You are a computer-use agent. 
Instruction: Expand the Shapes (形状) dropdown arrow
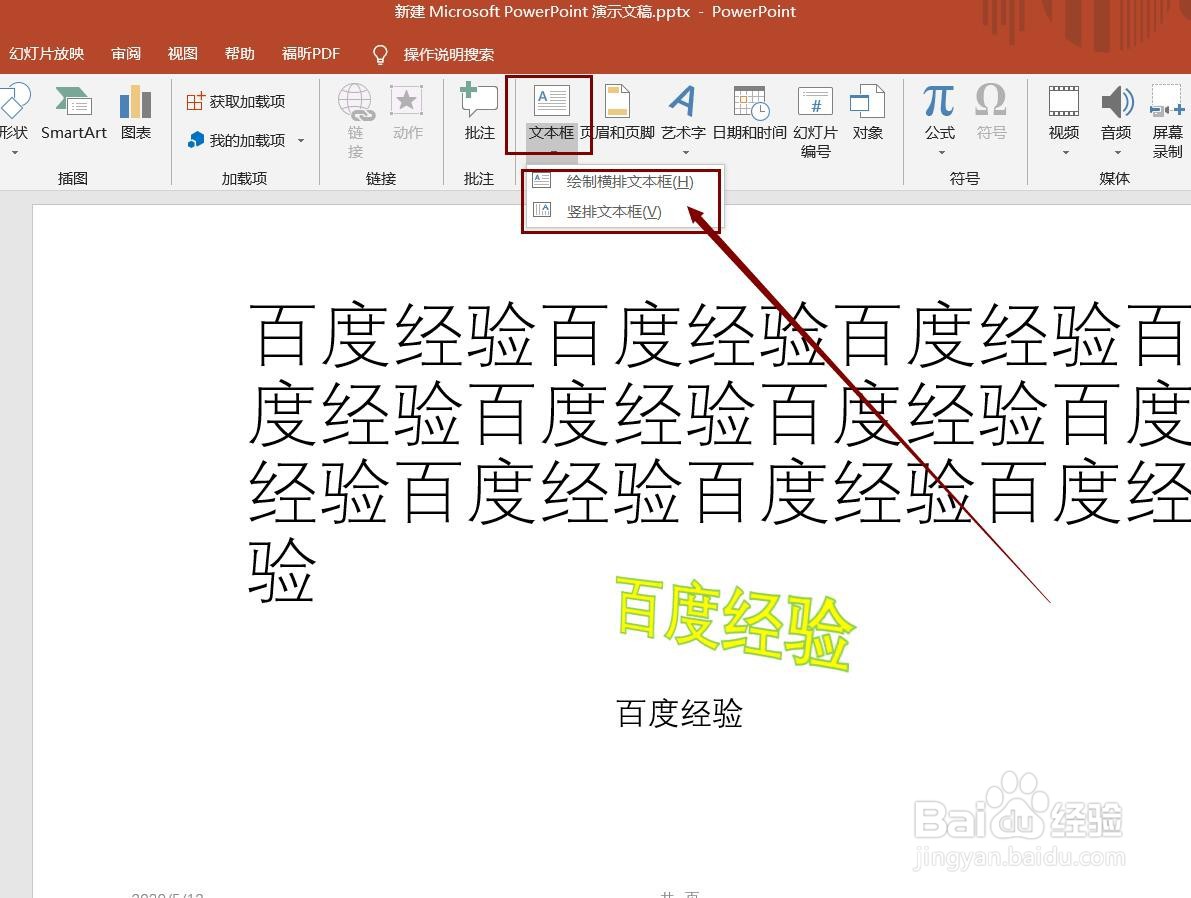[x=14, y=153]
